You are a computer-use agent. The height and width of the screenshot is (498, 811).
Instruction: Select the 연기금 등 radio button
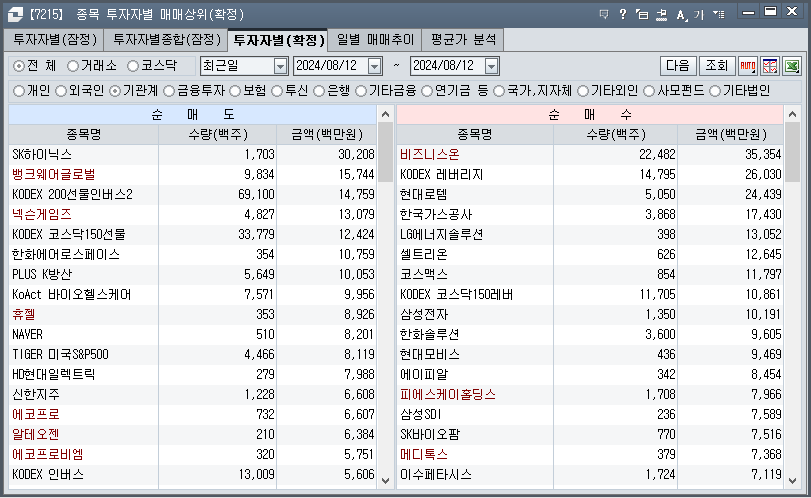click(x=427, y=91)
